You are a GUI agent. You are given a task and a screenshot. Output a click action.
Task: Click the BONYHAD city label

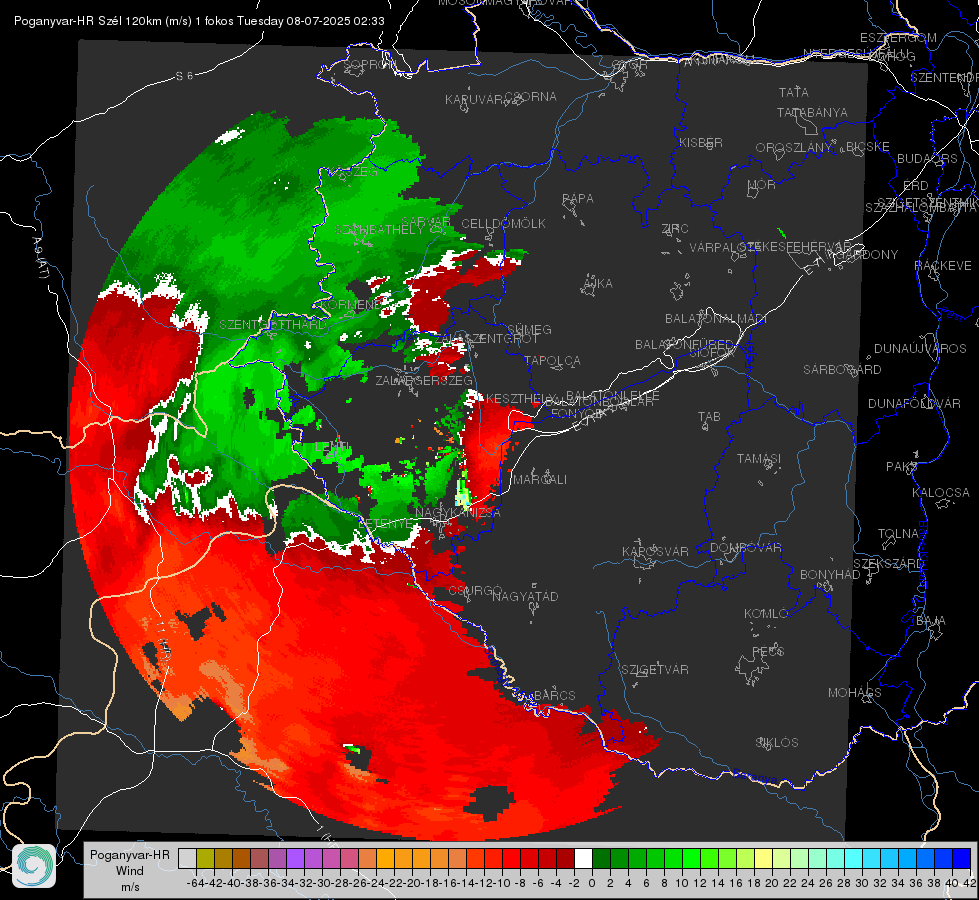click(x=830, y=575)
